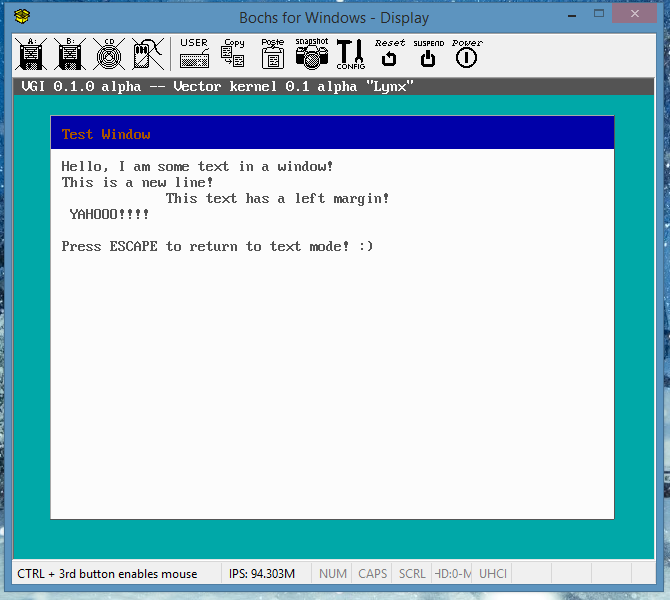This screenshot has width=670, height=600.
Task: Click the floppy B: drive icon
Action: [70, 54]
